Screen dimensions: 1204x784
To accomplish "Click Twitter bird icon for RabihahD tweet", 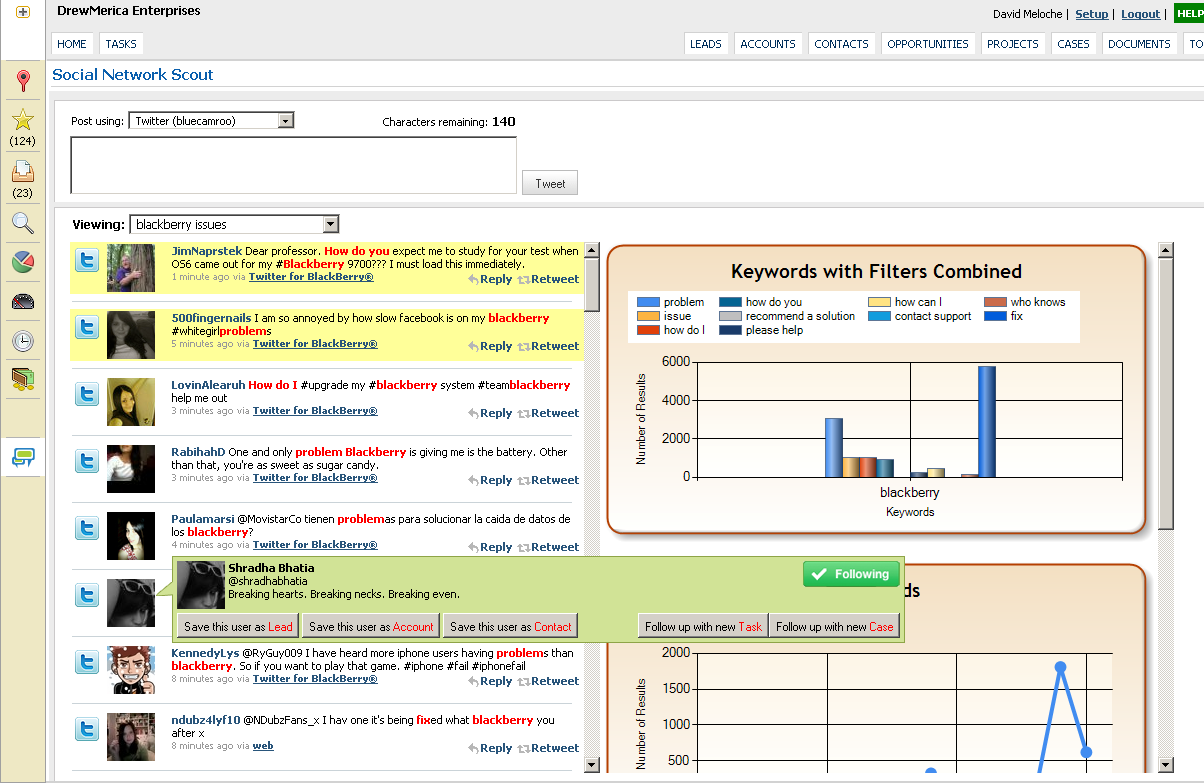I will [x=87, y=461].
